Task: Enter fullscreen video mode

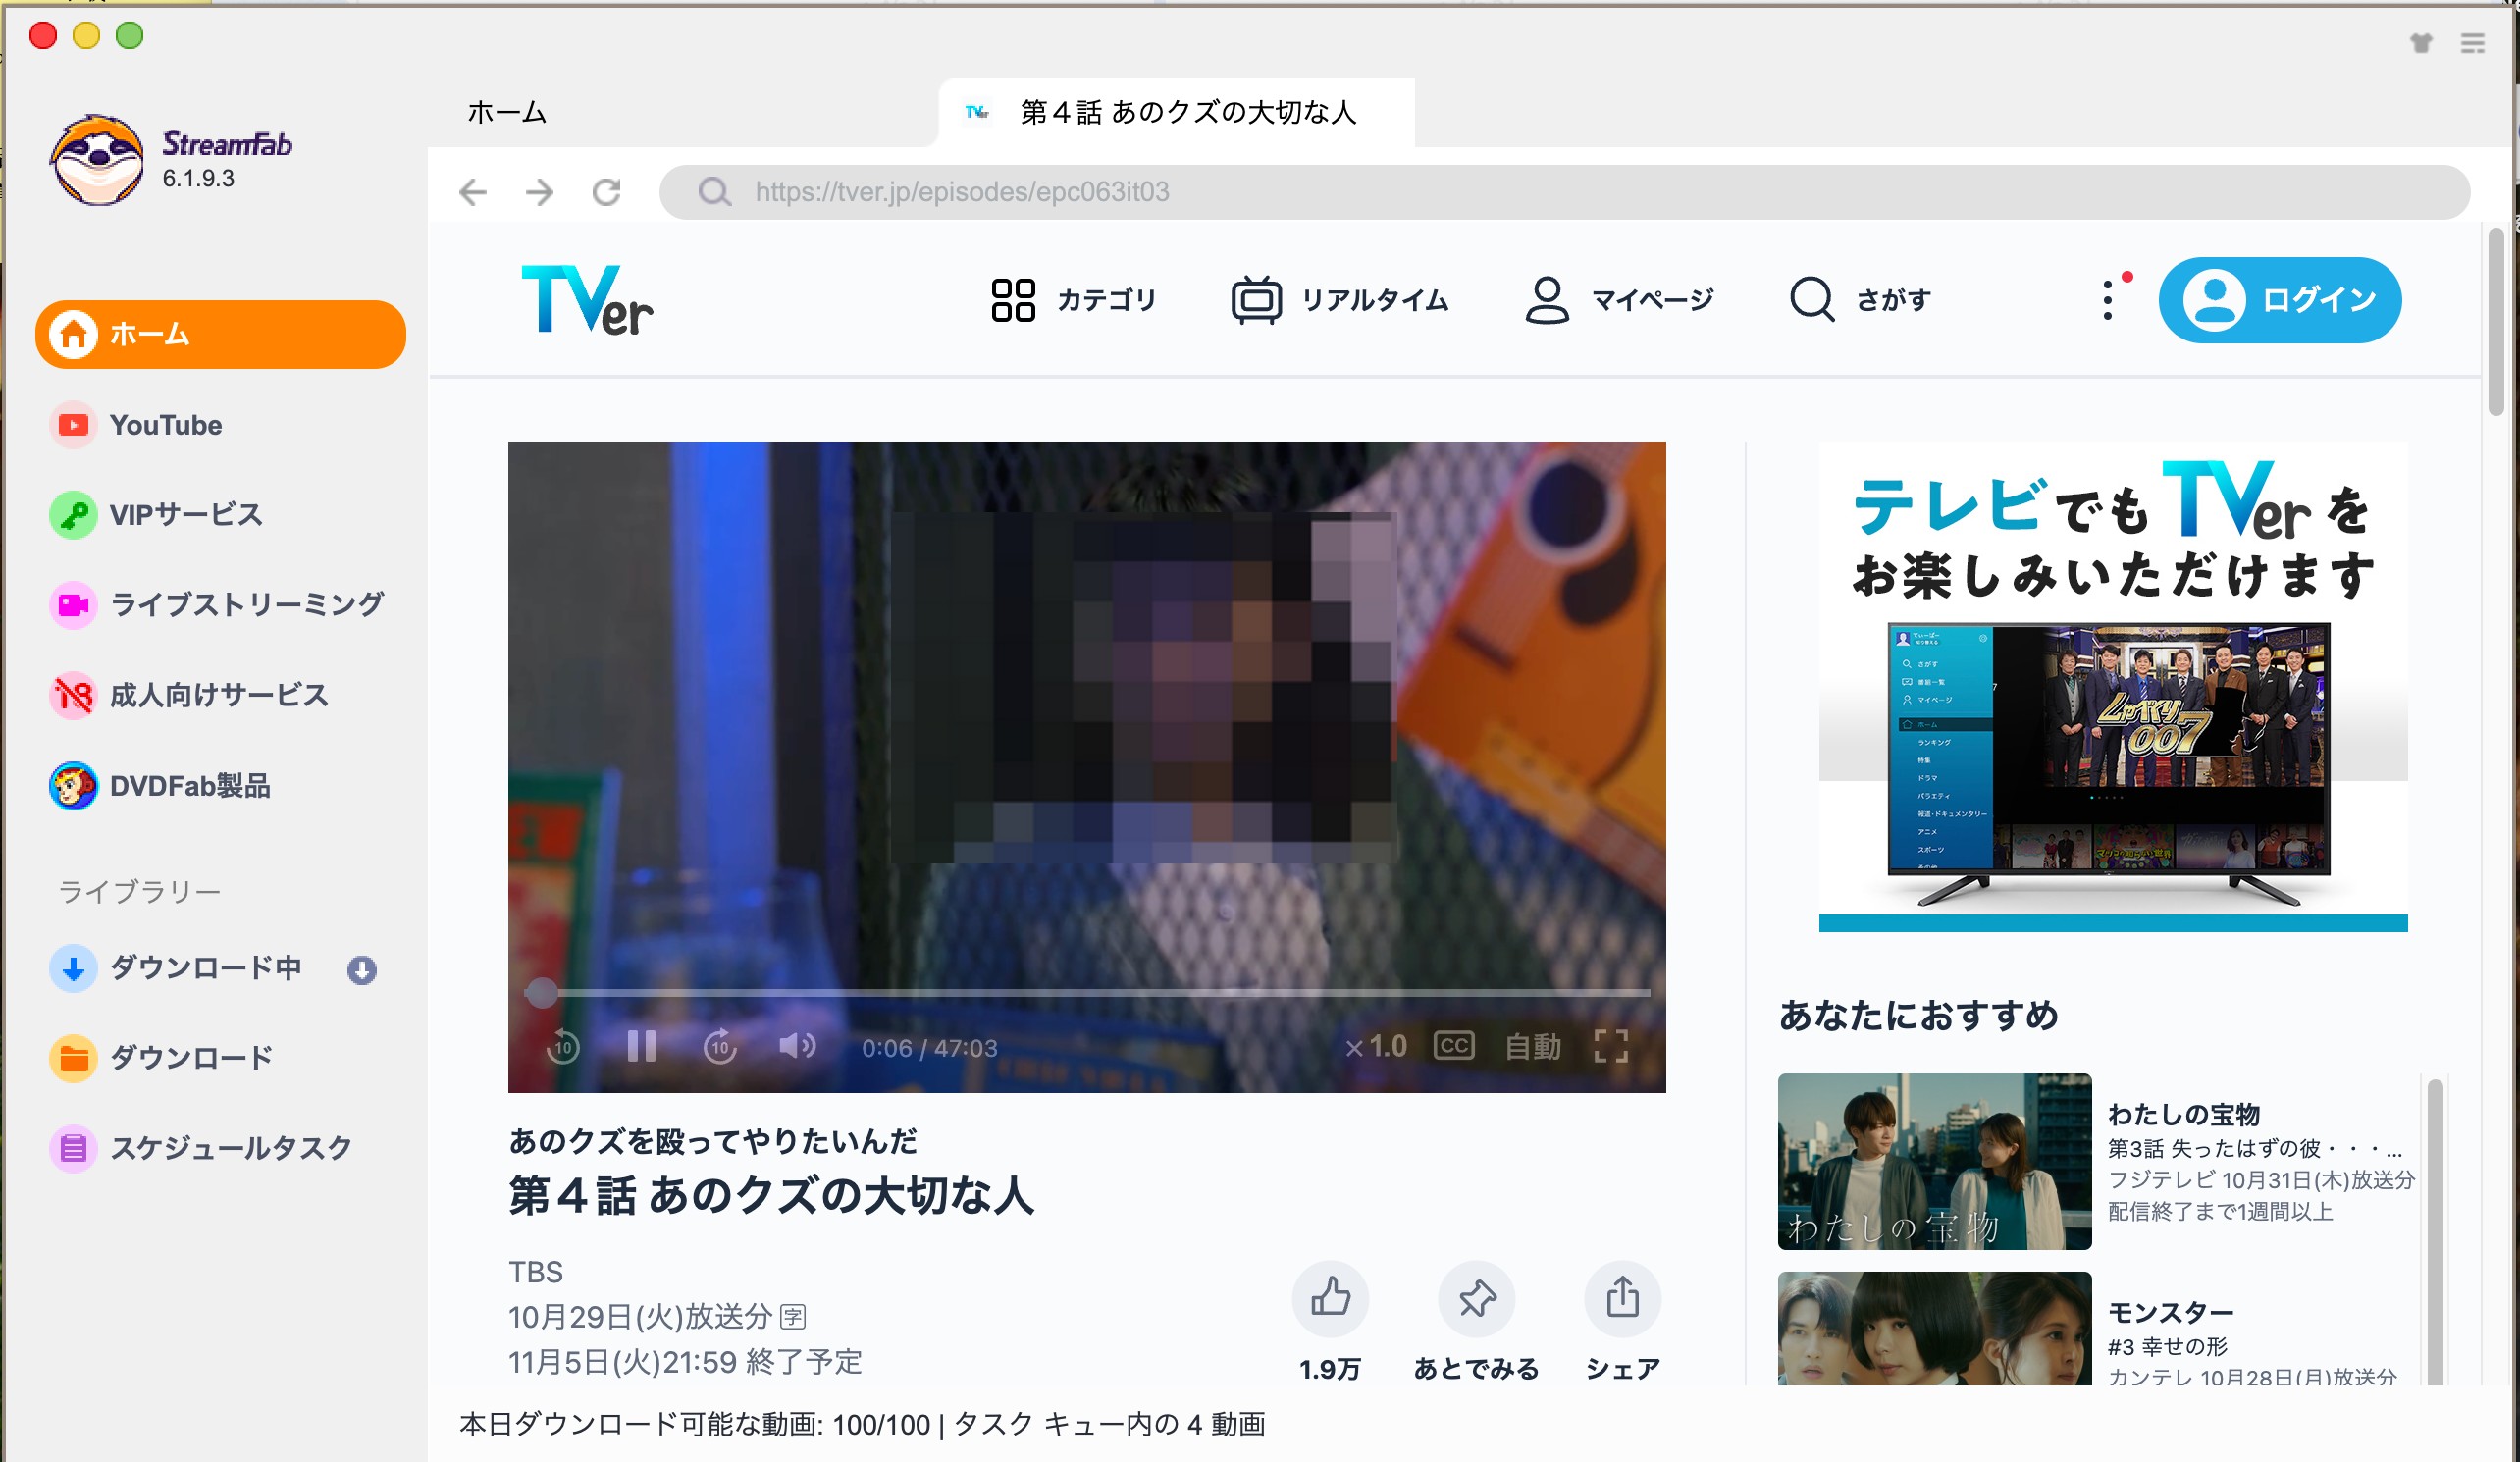Action: coord(1611,1047)
